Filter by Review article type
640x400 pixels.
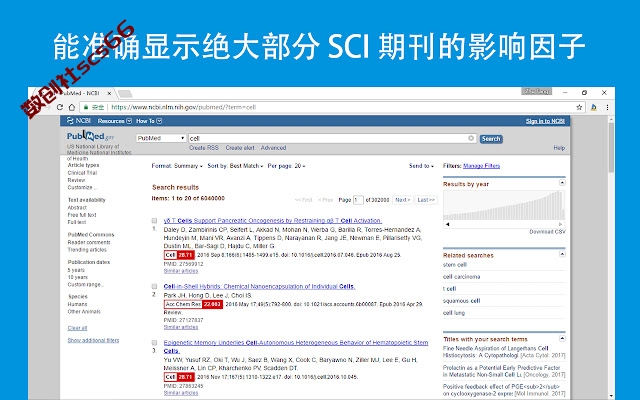click(x=76, y=180)
